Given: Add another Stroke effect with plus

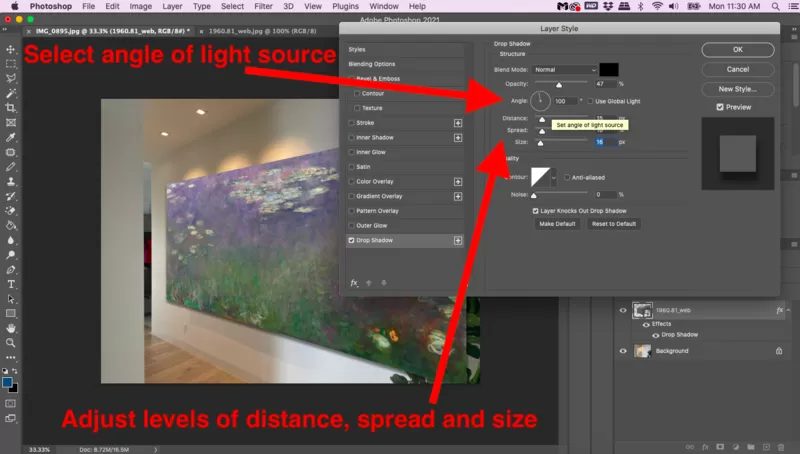Looking at the screenshot, I should (x=458, y=123).
